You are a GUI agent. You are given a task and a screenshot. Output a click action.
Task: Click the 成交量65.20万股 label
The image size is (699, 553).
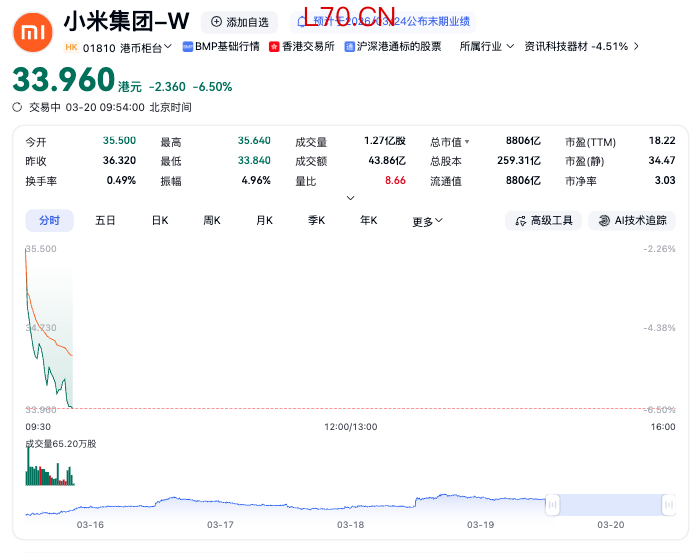point(61,444)
